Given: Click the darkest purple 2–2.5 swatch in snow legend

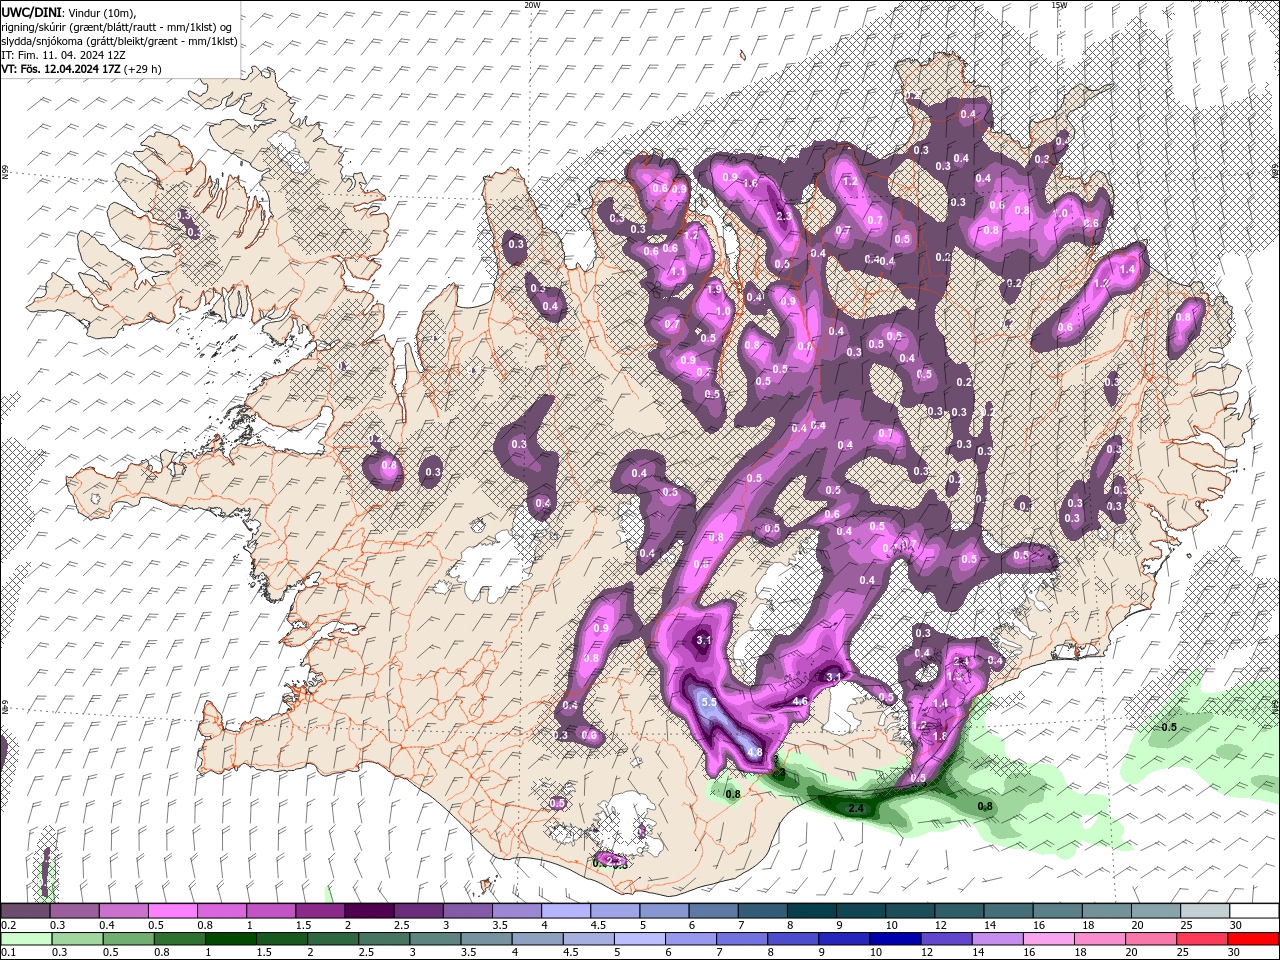Looking at the screenshot, I should pos(369,911).
